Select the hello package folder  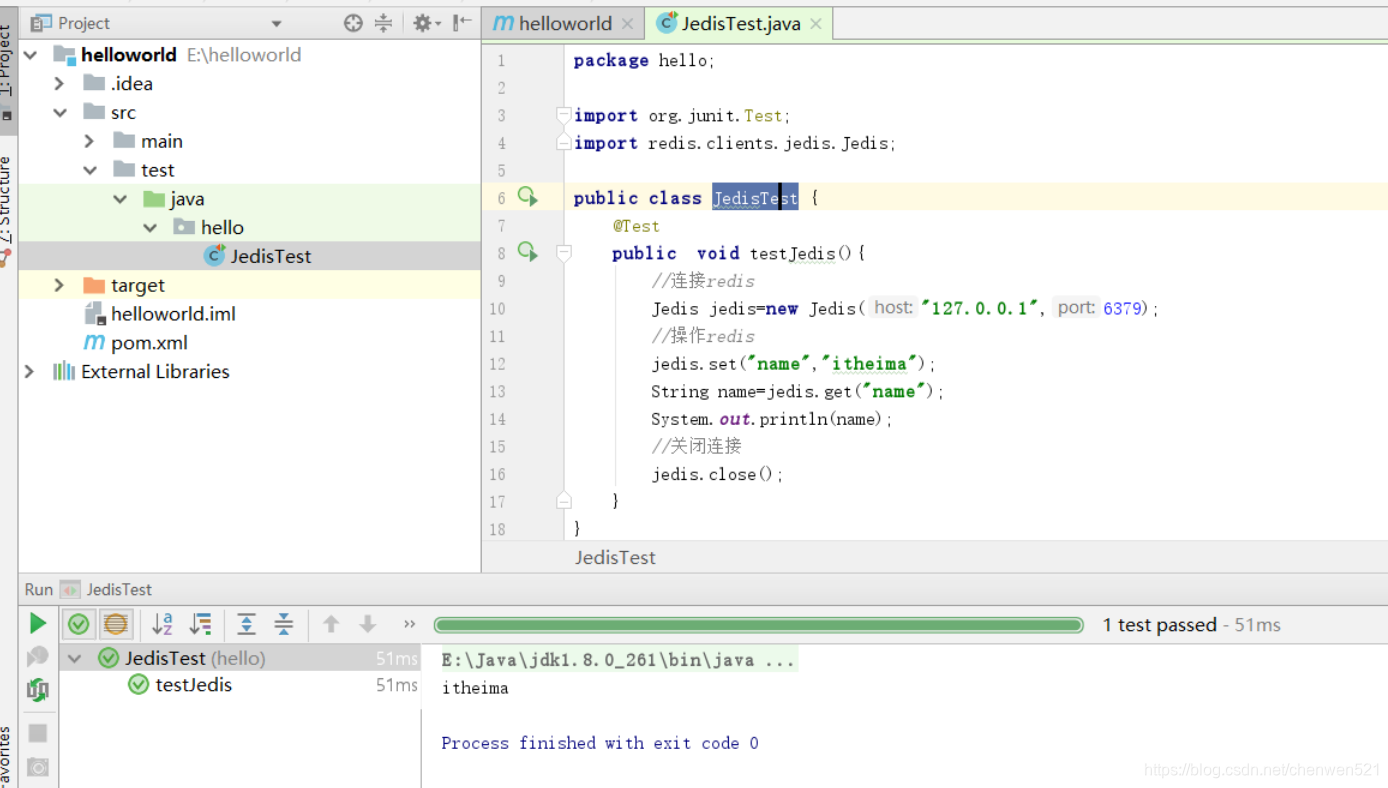(x=207, y=228)
